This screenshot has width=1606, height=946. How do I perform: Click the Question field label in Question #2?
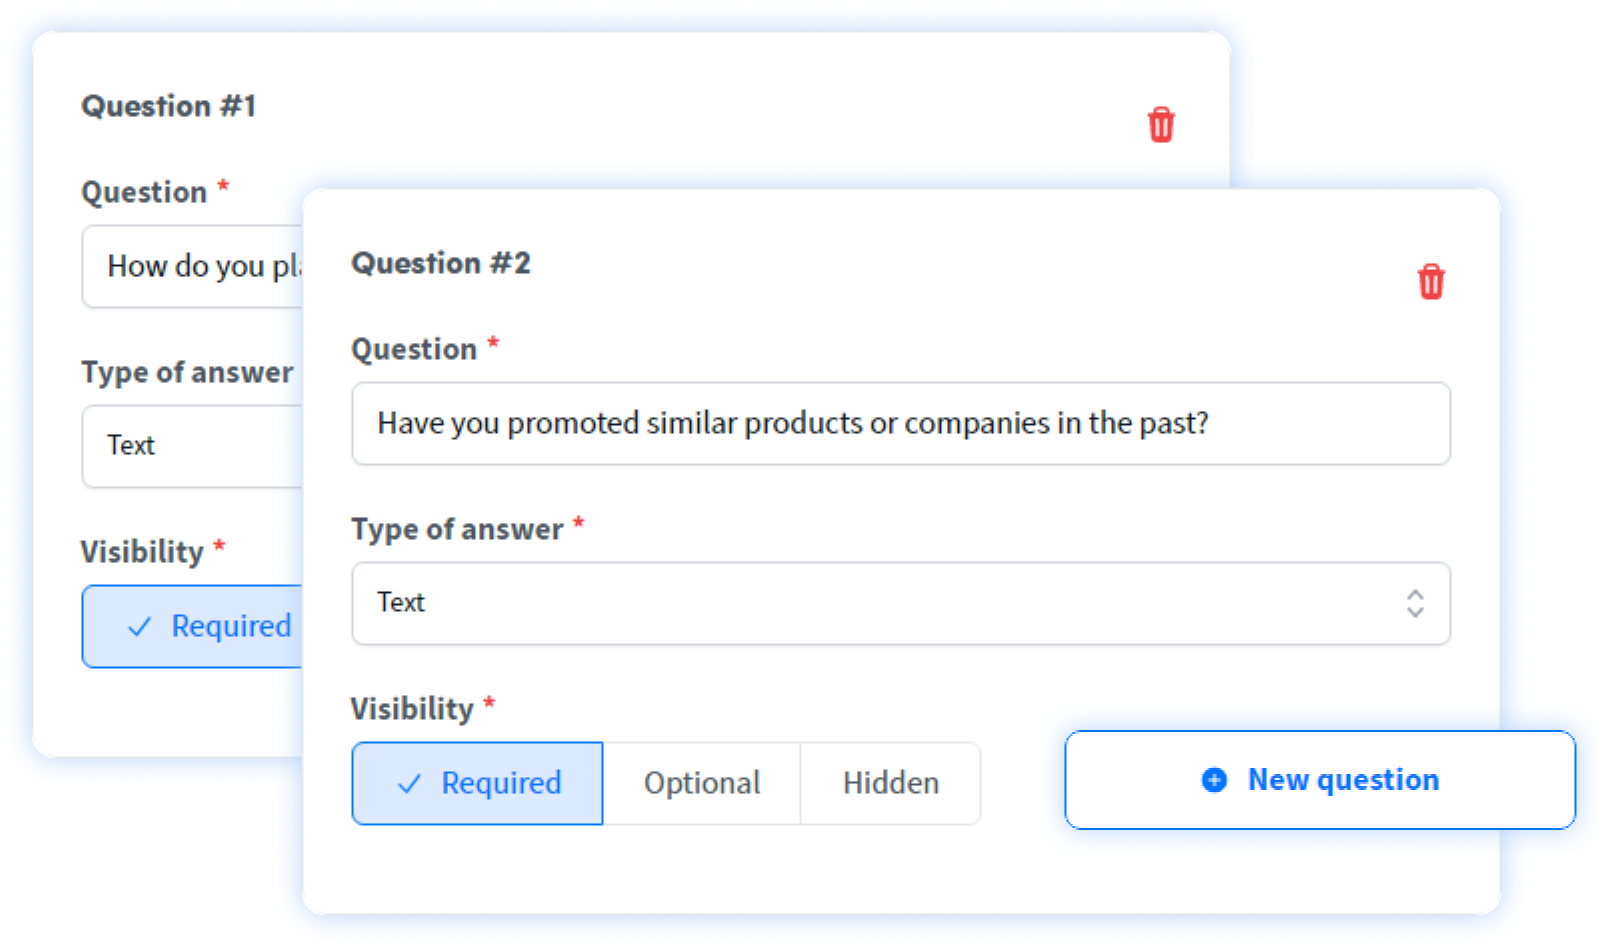tap(414, 349)
